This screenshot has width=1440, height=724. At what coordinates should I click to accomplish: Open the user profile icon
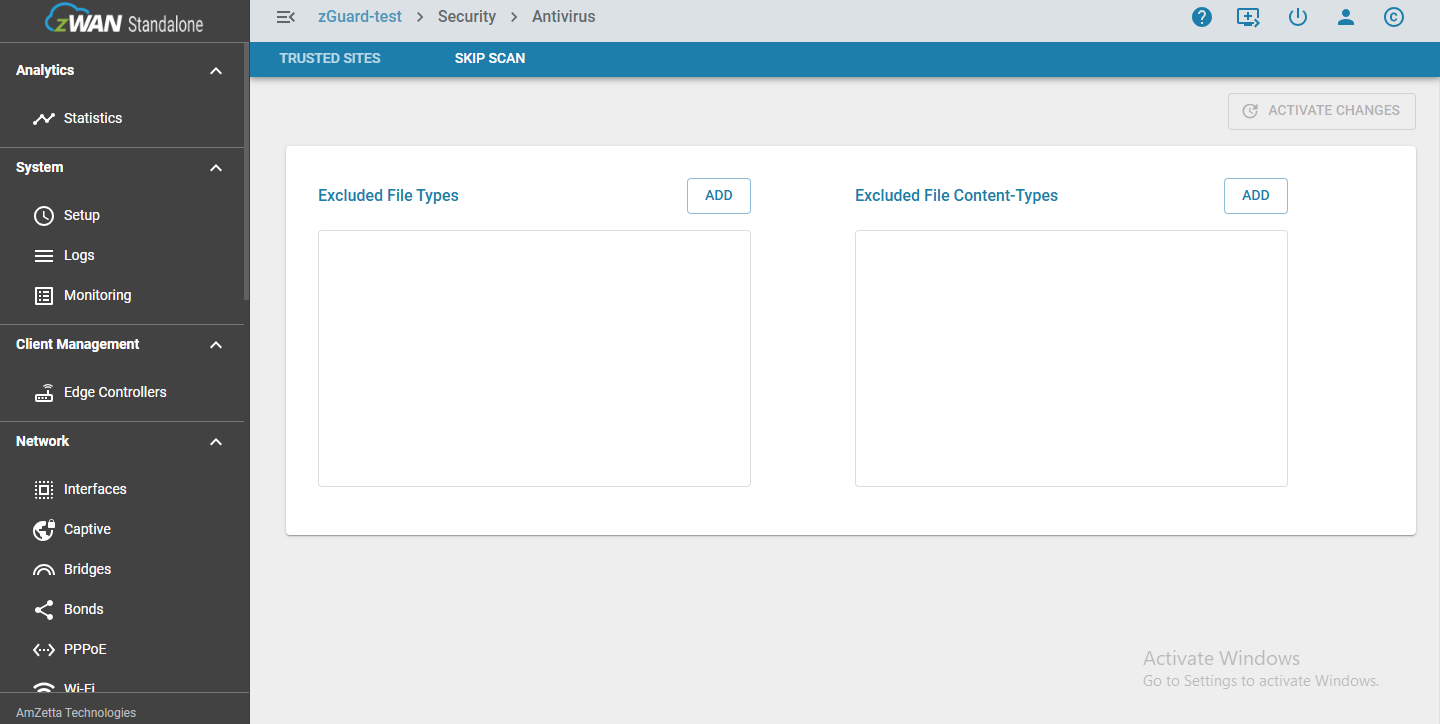coord(1346,17)
